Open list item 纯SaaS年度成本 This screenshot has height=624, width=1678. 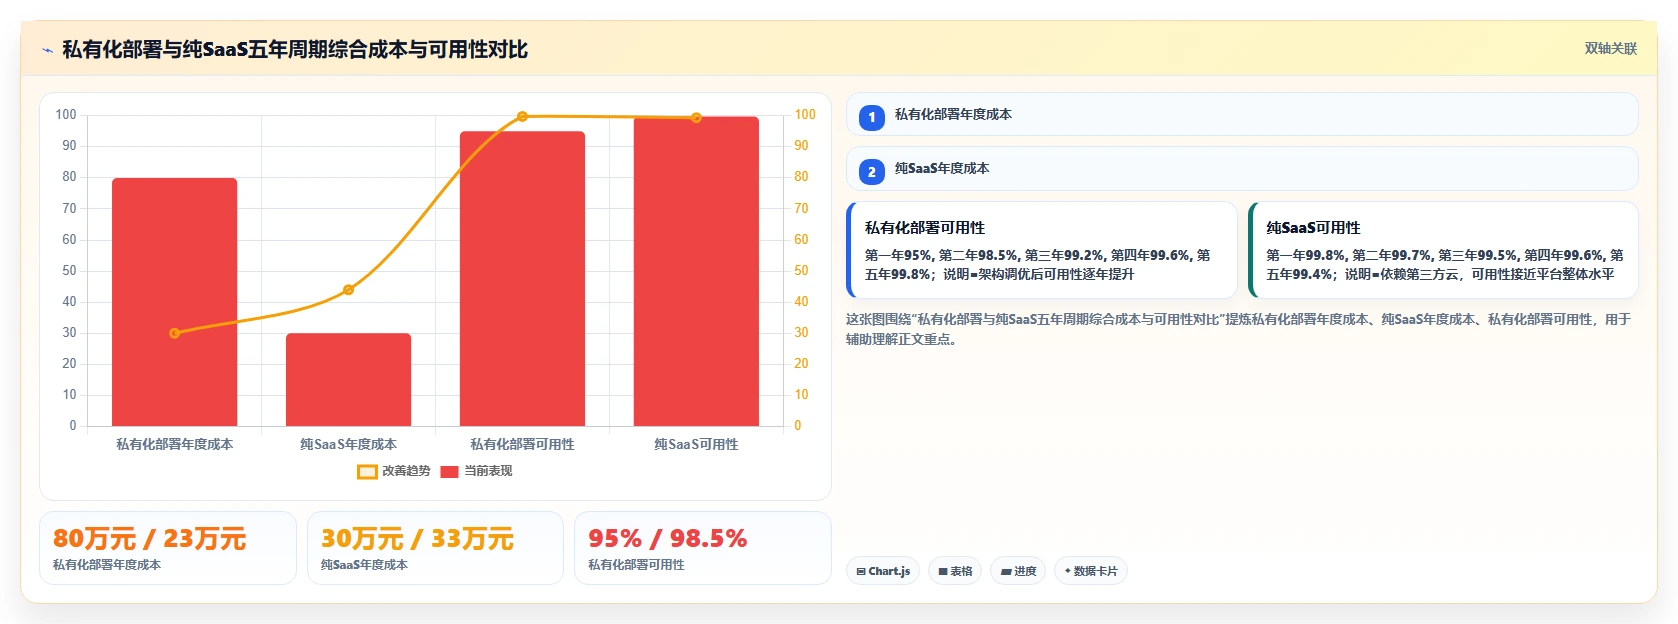(1242, 168)
